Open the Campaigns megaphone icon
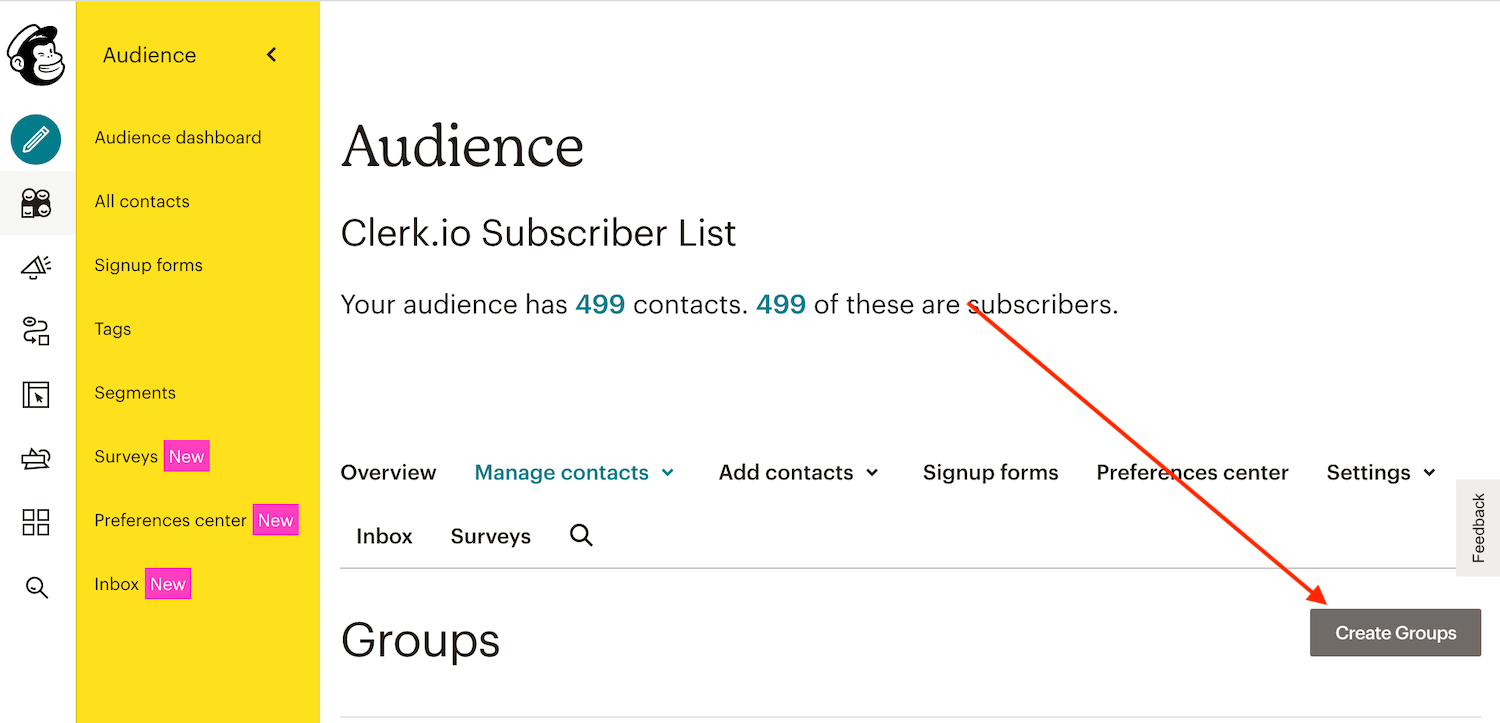The width and height of the screenshot is (1500, 723). pos(36,267)
